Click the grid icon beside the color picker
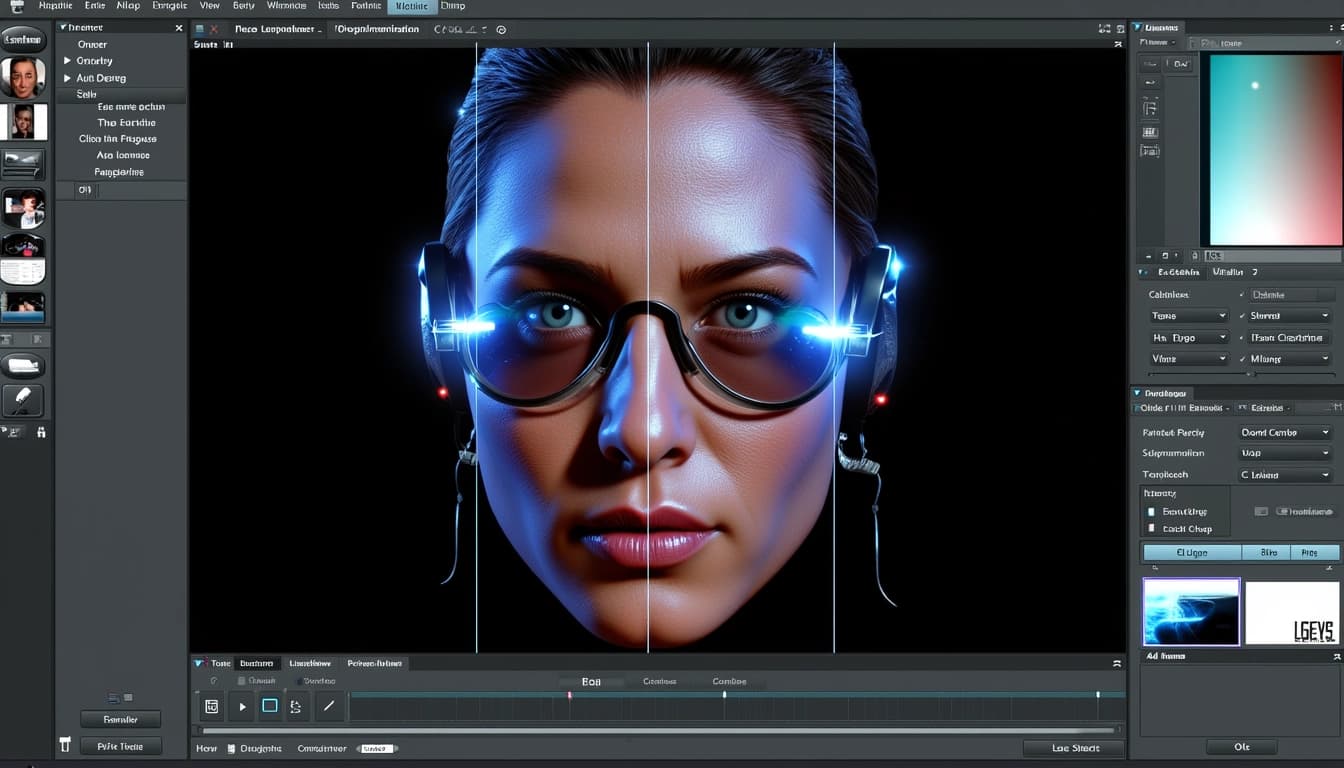Viewport: 1344px width, 768px height. [x=1150, y=132]
